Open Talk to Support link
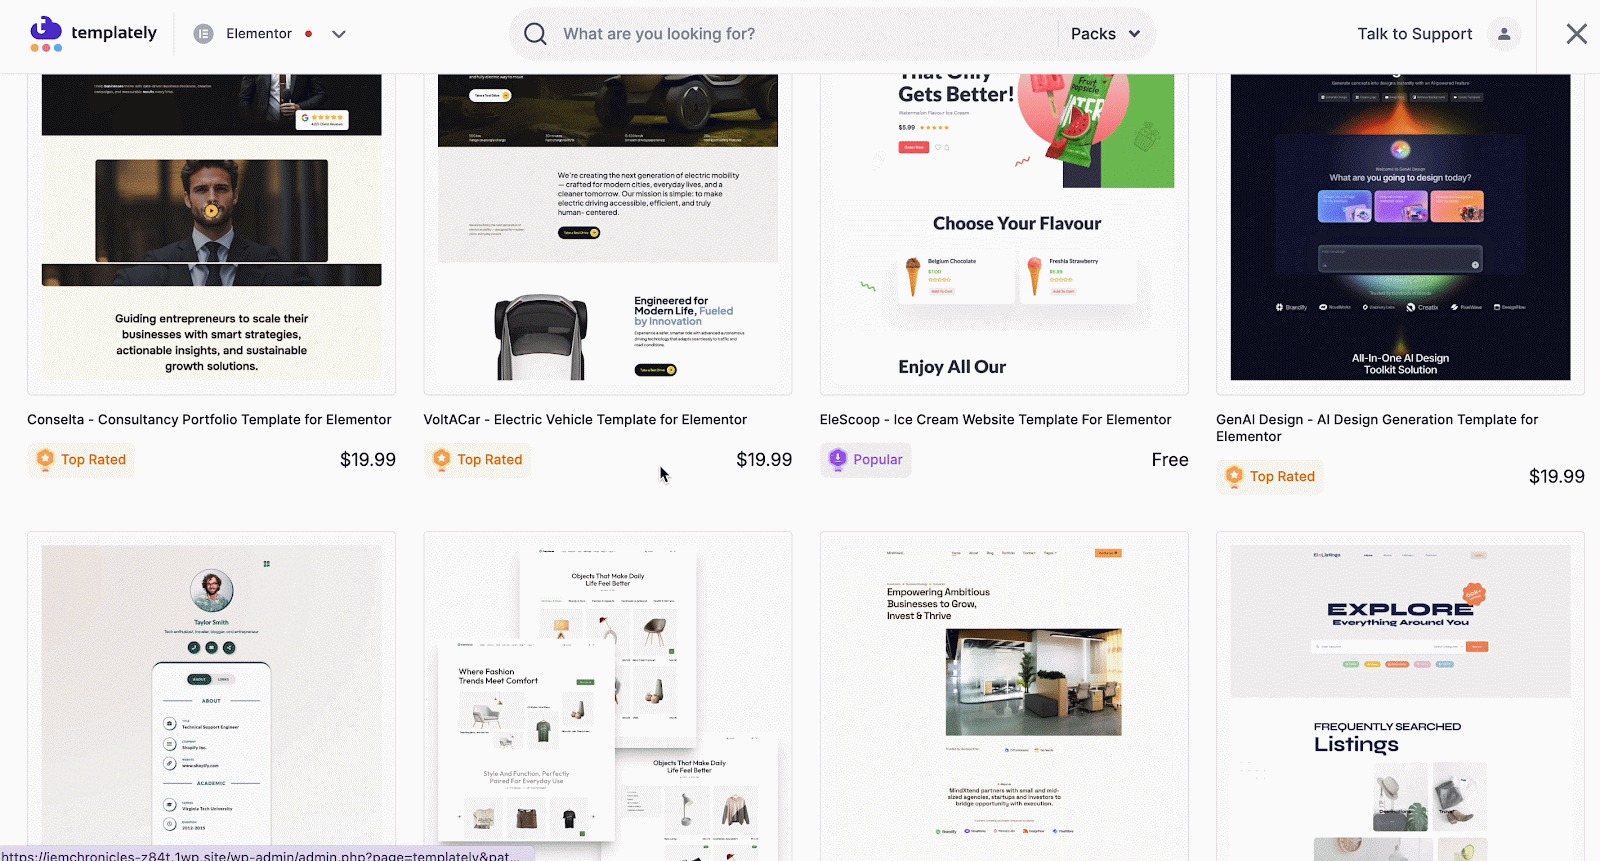 click(1415, 34)
